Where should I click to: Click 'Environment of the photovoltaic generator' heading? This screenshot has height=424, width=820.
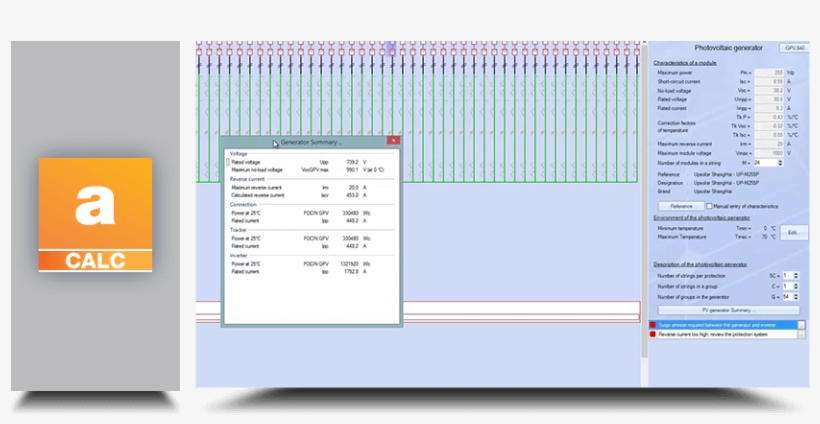click(701, 217)
